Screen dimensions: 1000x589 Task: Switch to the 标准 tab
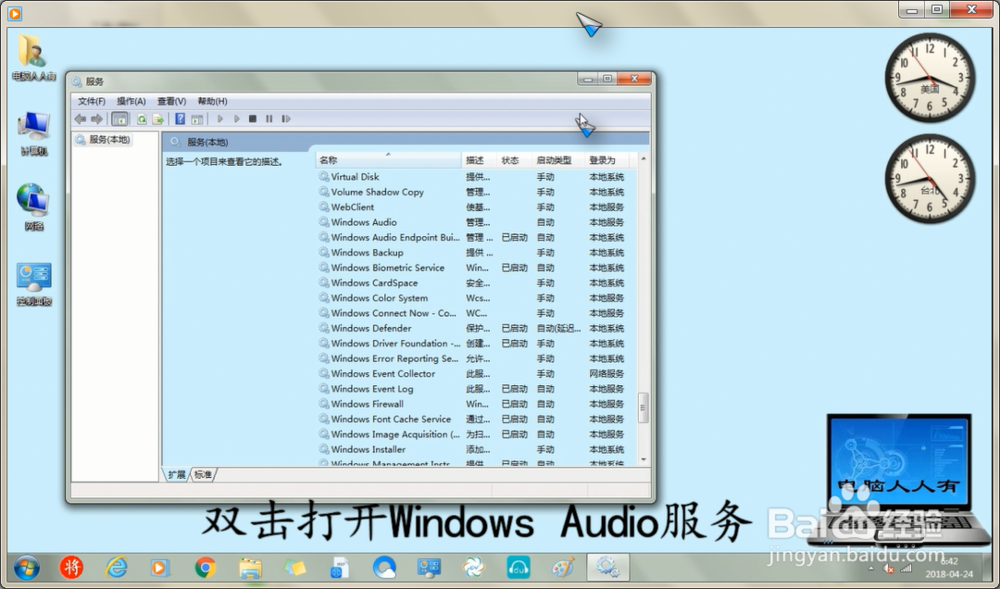click(x=203, y=475)
